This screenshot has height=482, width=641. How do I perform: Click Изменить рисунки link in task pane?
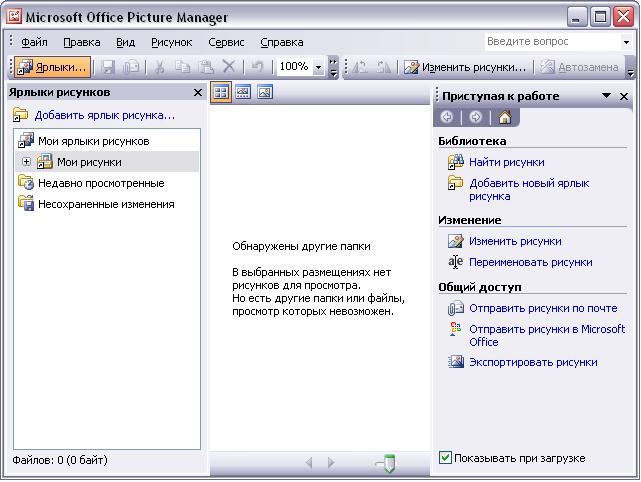pyautogui.click(x=515, y=241)
